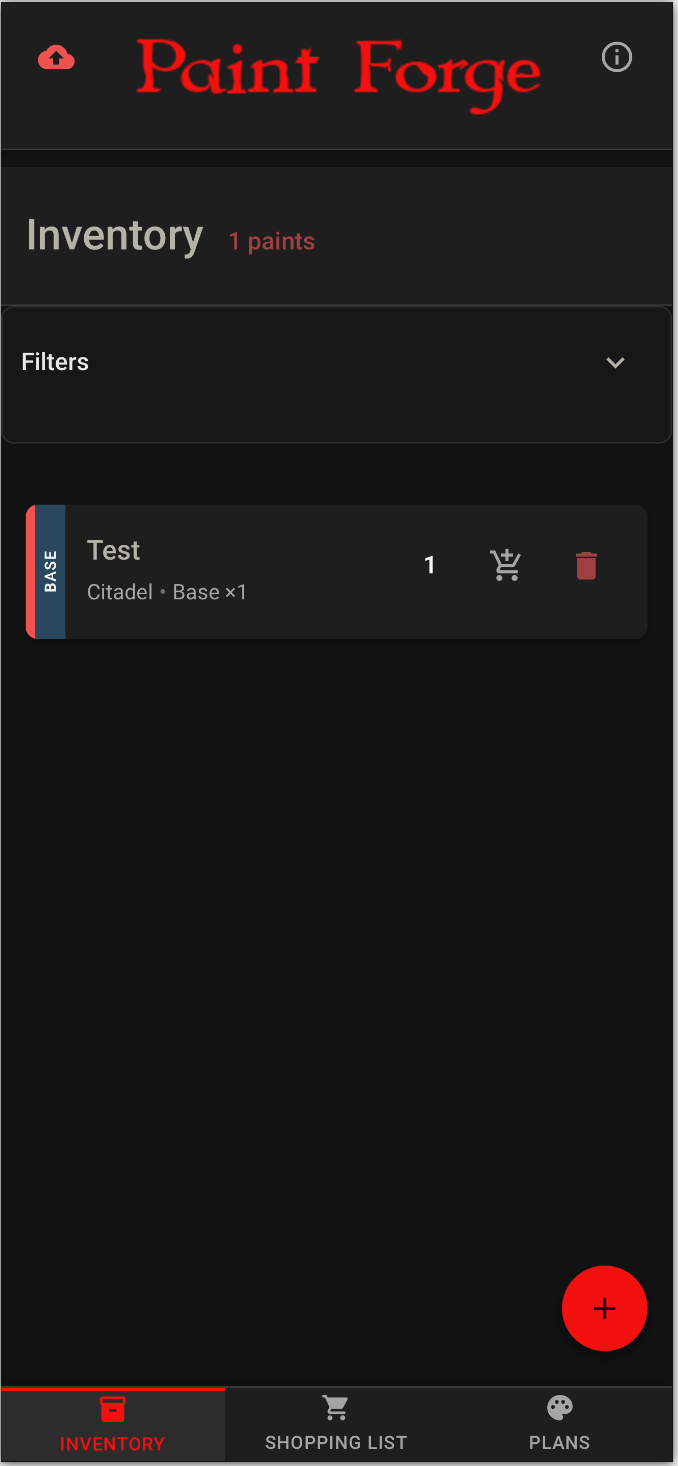This screenshot has height=1466, width=678.
Task: Collapse the Filters section header
Action: click(55, 362)
